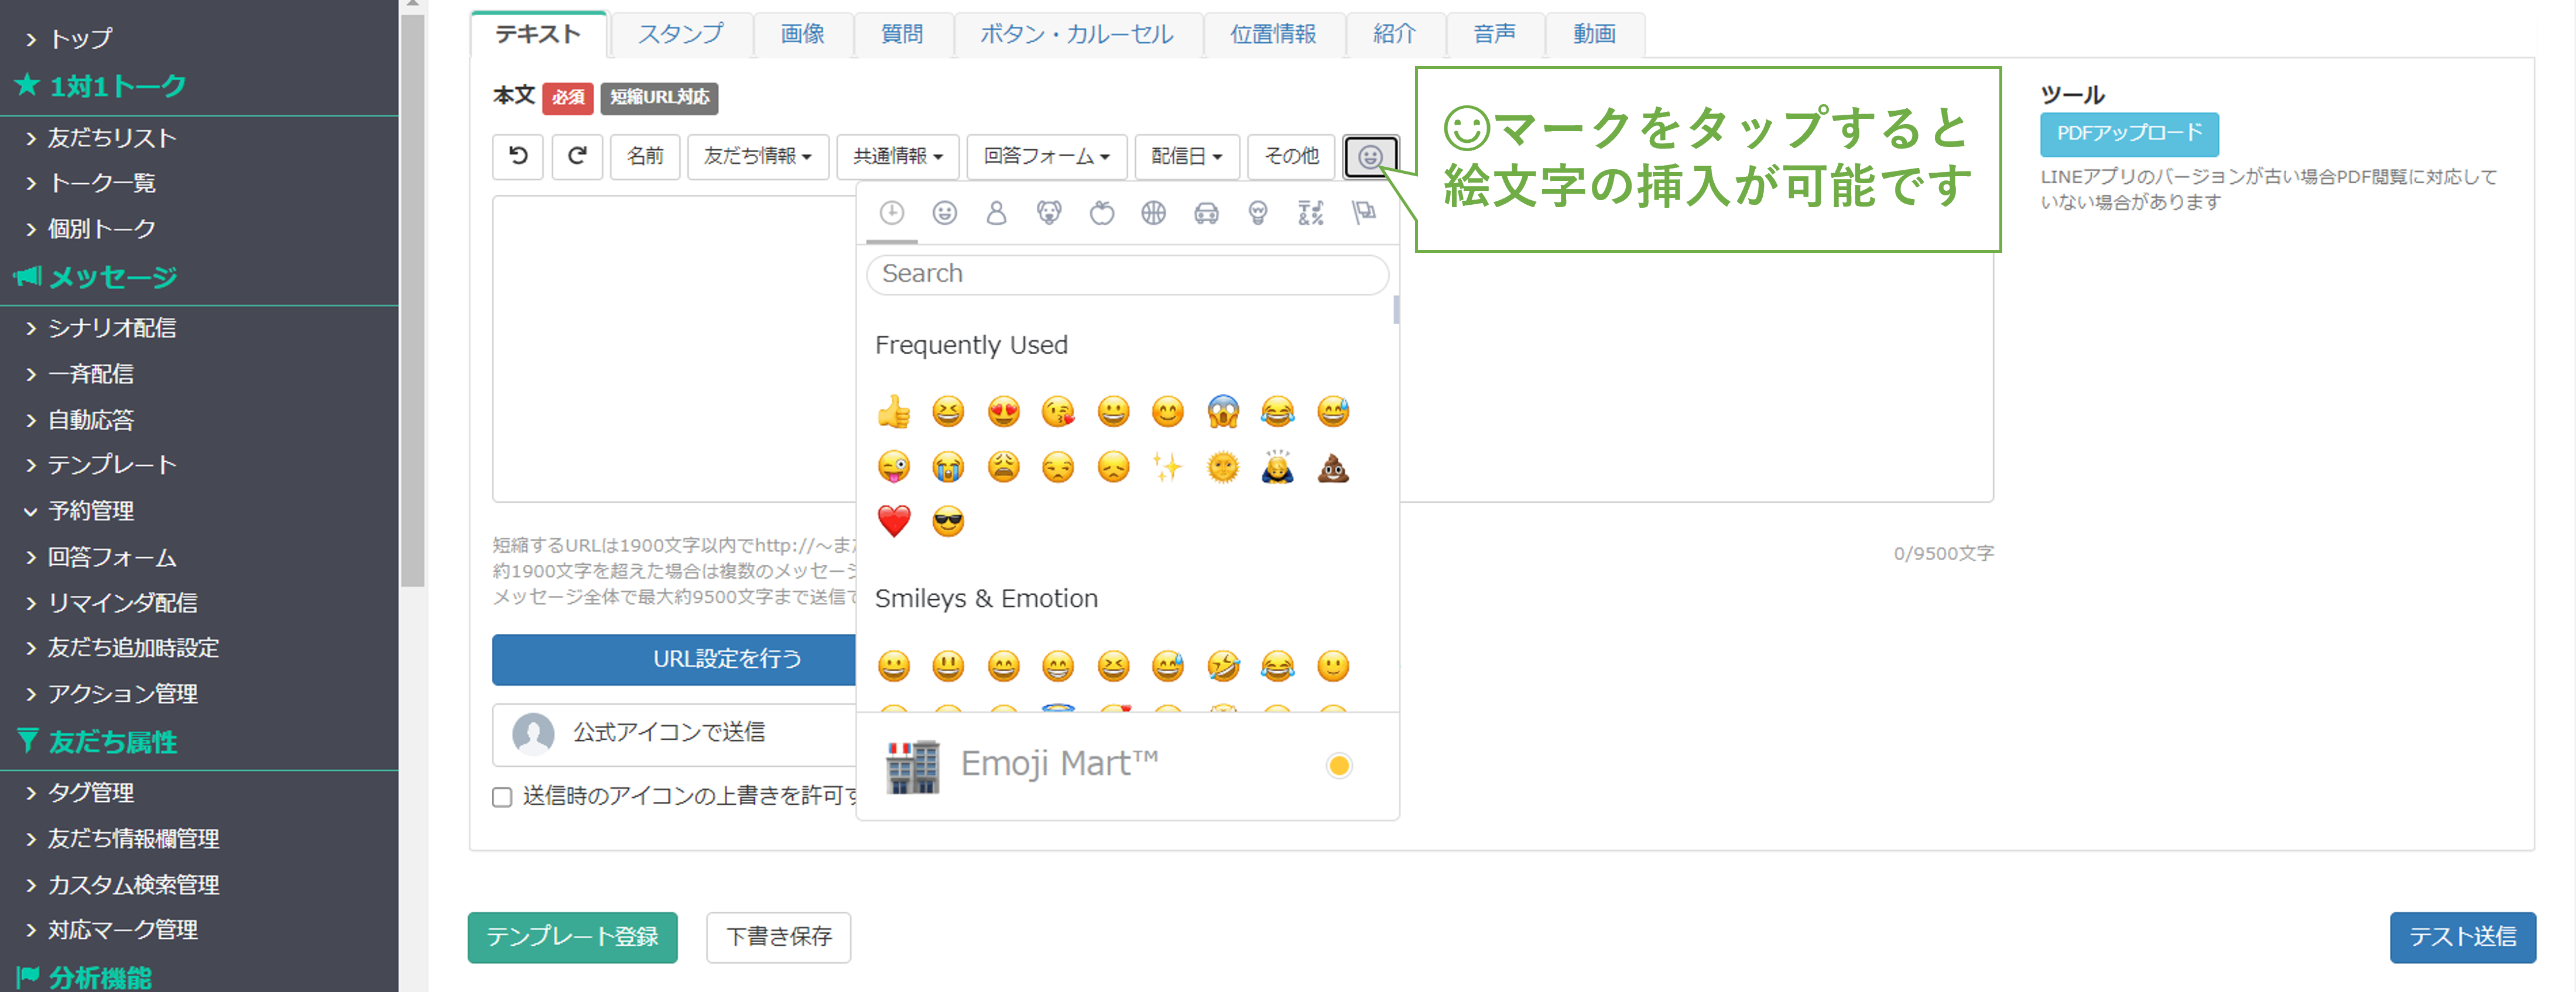The width and height of the screenshot is (2576, 992).
Task: Insert the red heart emoji
Action: pos(894,521)
